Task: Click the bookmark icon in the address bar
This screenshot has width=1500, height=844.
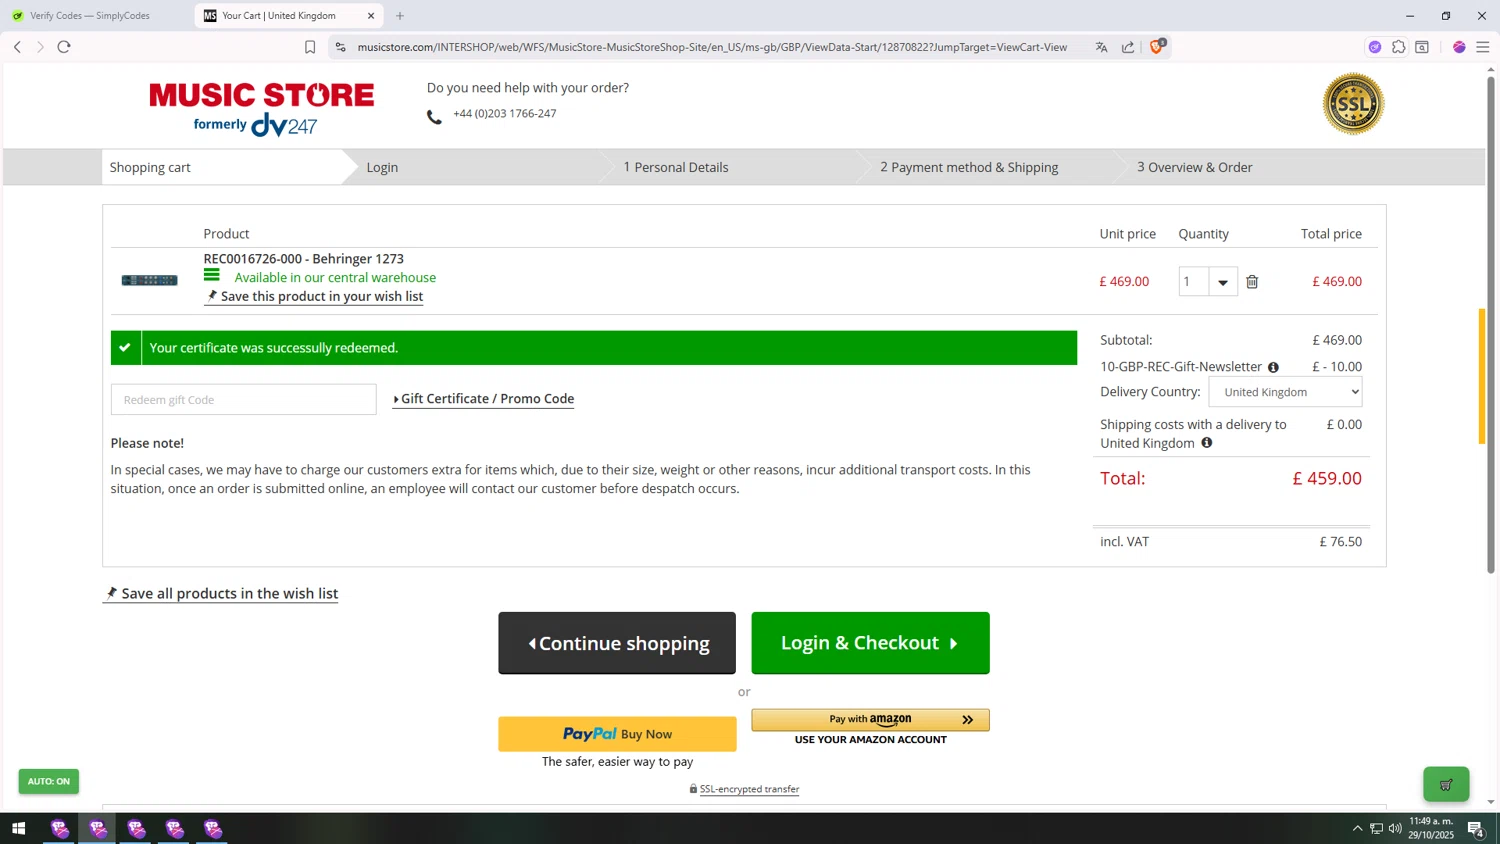Action: click(310, 47)
